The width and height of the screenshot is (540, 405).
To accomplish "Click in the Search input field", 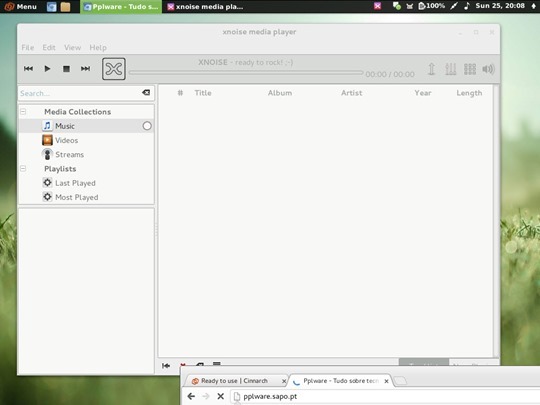I will click(x=79, y=93).
